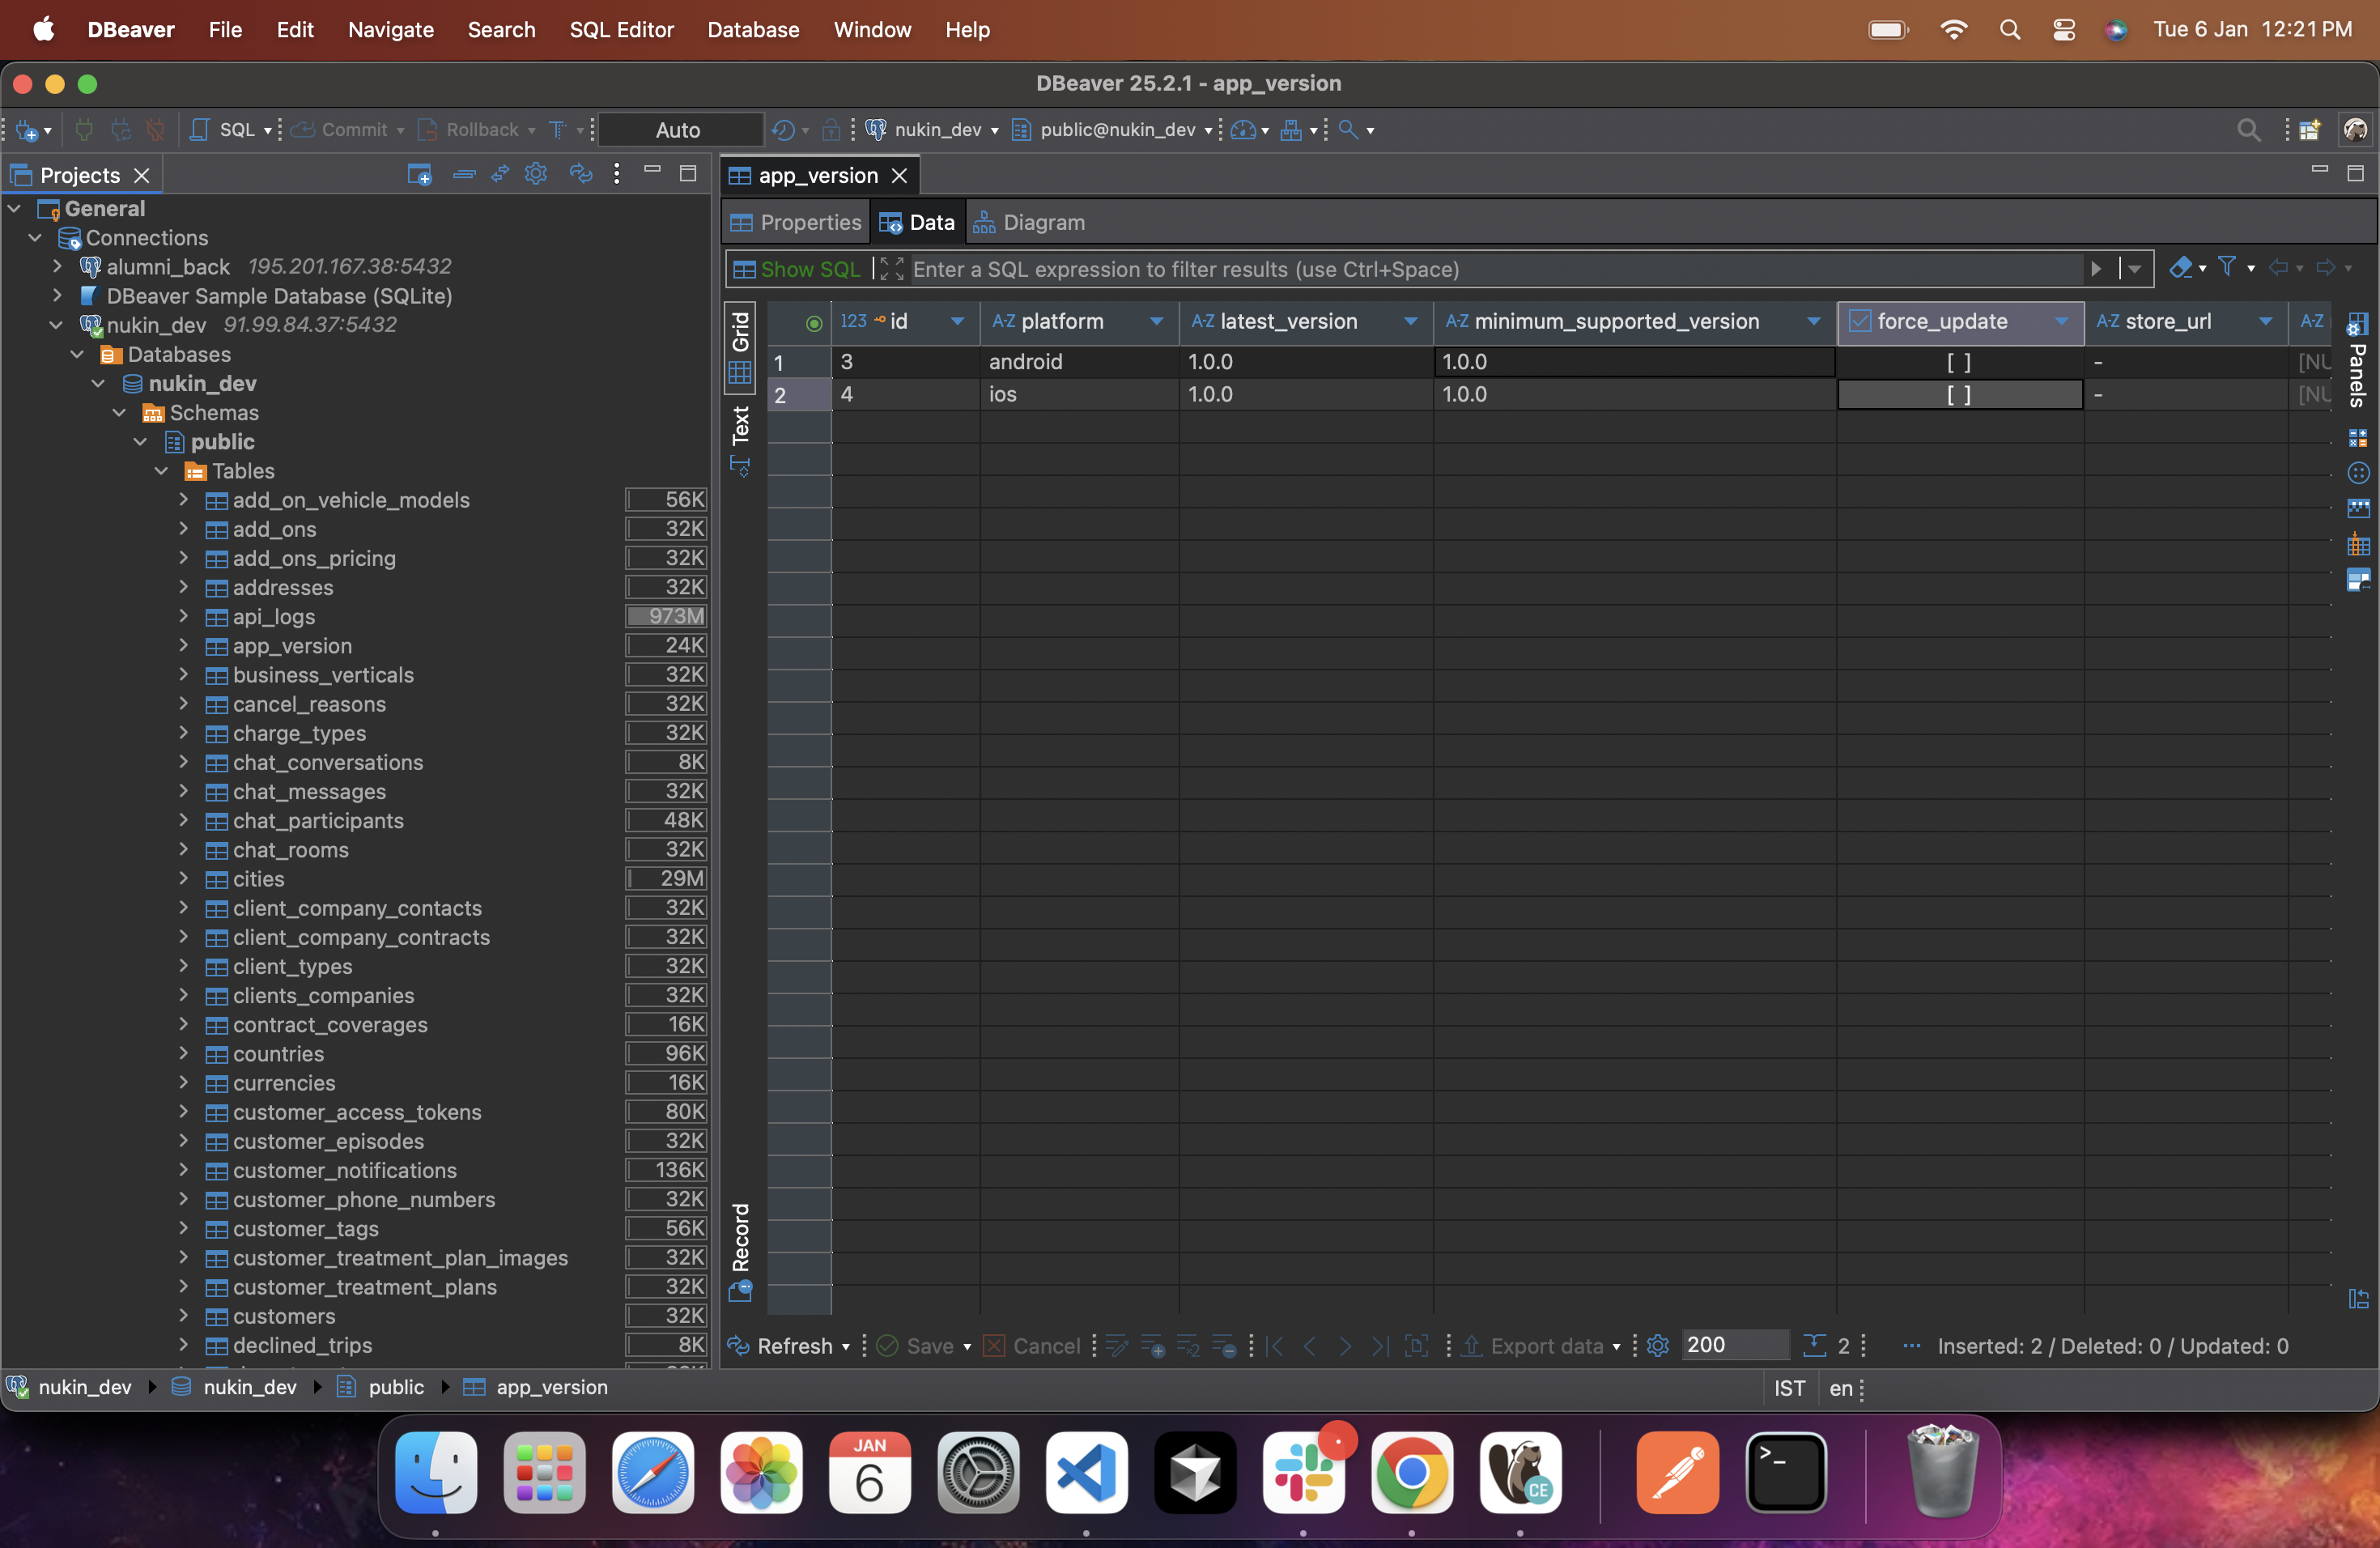Click the remove filters eraser icon
This screenshot has width=2380, height=1548.
point(2181,267)
